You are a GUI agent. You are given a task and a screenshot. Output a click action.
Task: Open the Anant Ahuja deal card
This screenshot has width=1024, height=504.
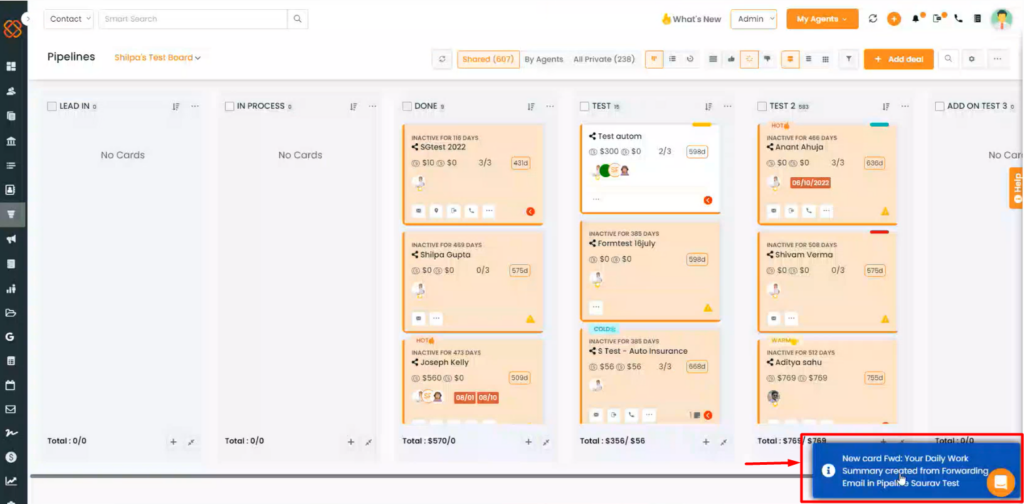tap(827, 174)
